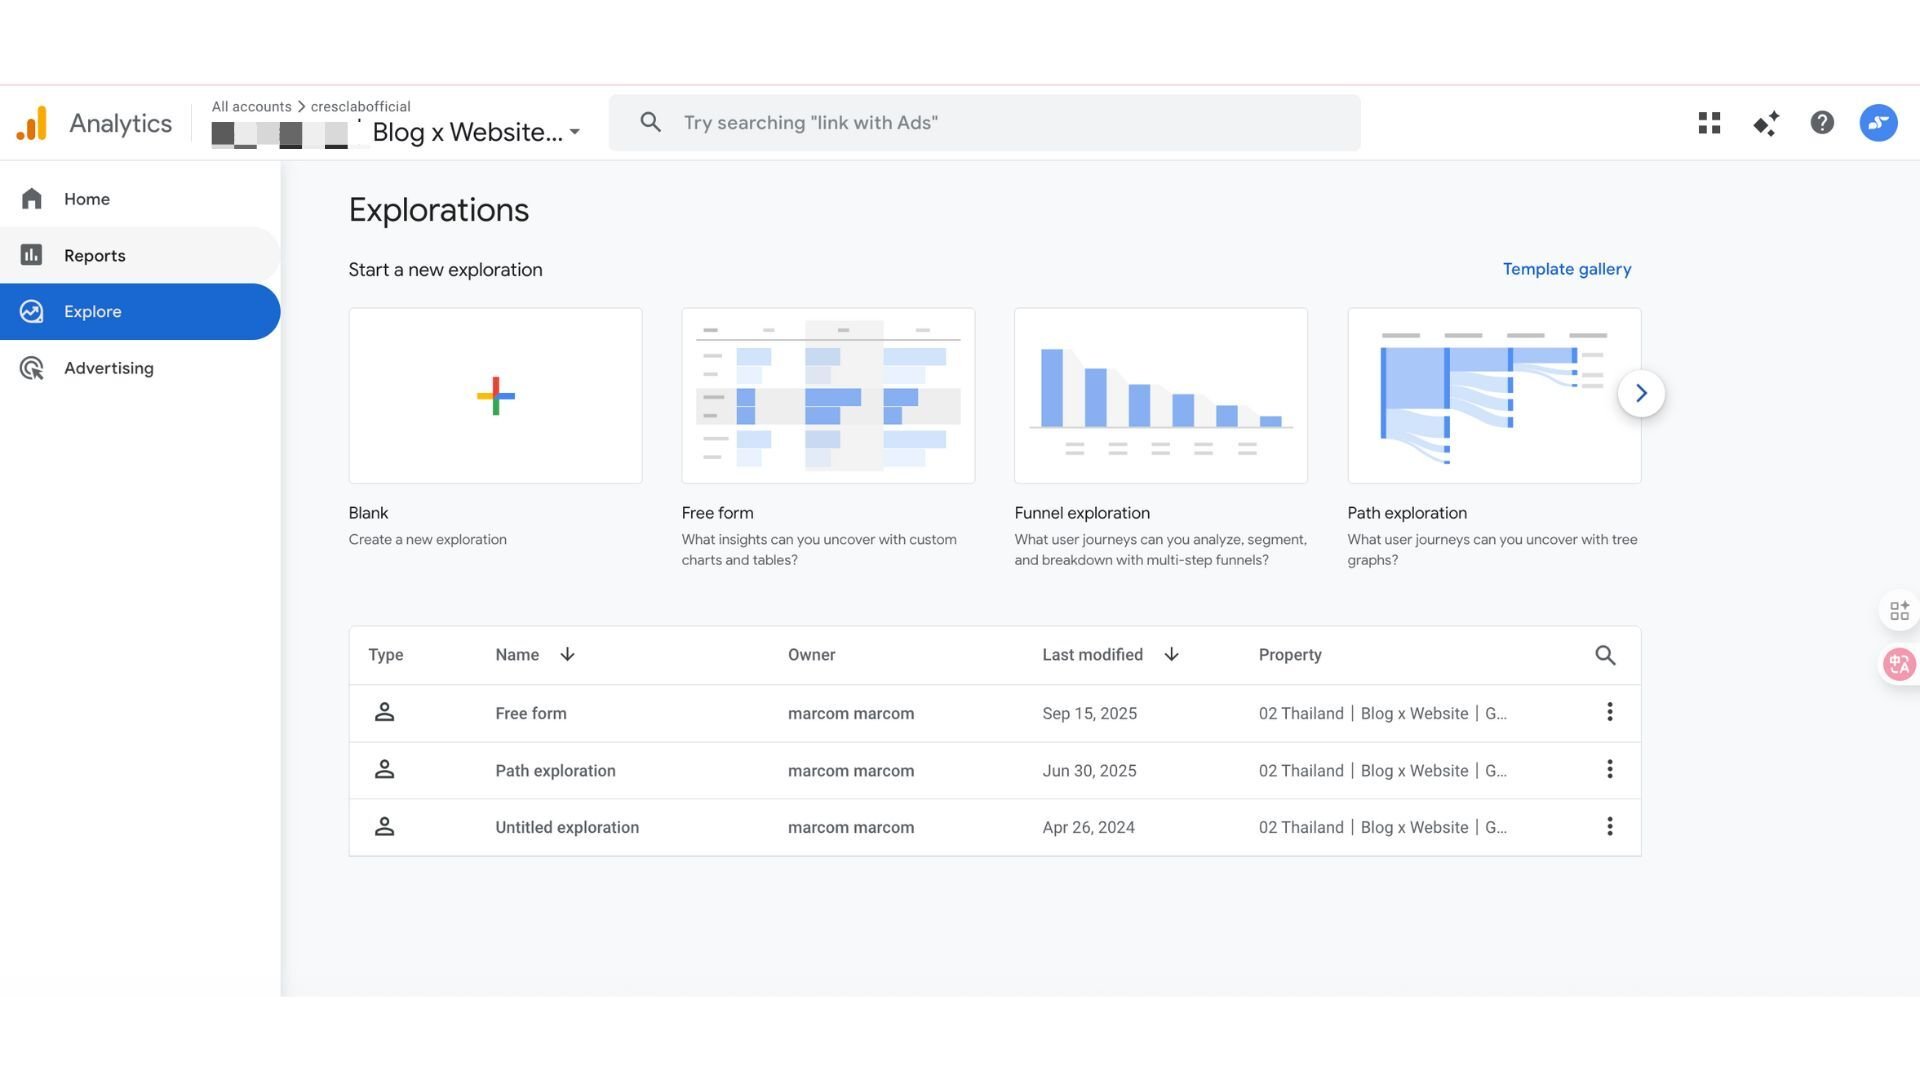The image size is (1920, 1080).
Task: Go to Home in sidebar
Action: (x=87, y=199)
